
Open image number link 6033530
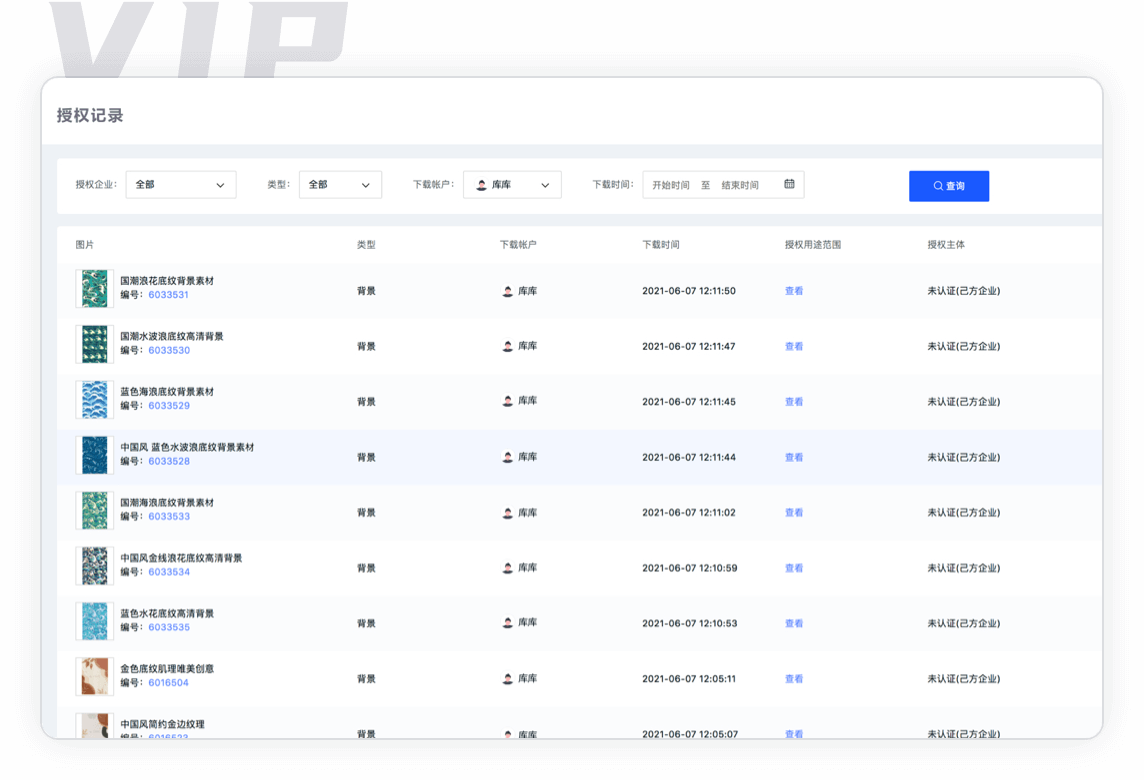click(x=169, y=351)
